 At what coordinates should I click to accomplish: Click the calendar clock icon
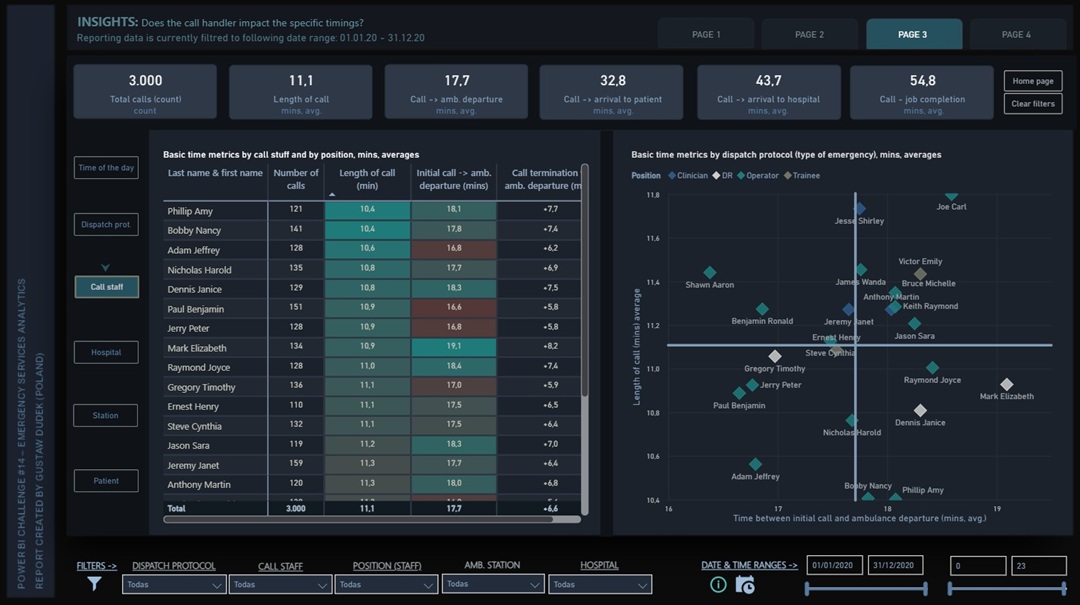tap(745, 585)
